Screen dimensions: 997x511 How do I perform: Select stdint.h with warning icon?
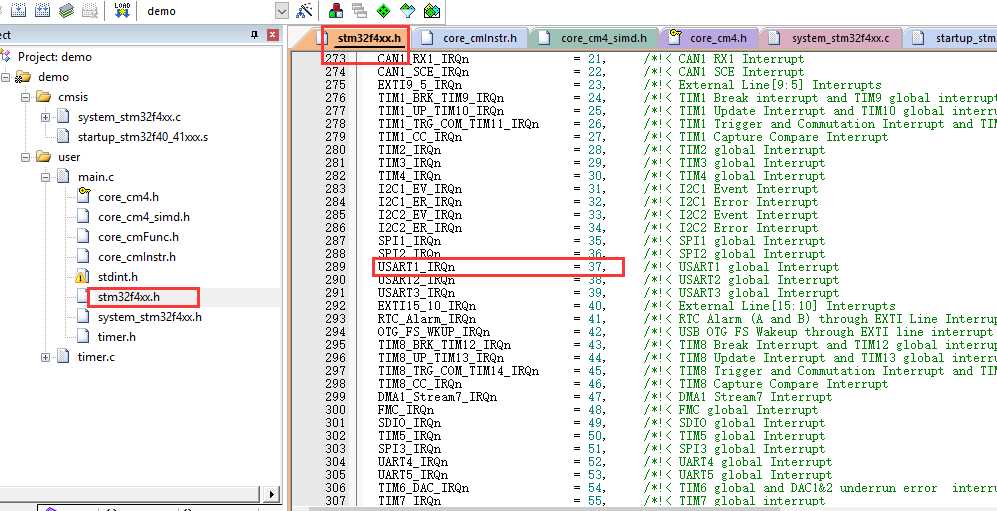point(118,277)
